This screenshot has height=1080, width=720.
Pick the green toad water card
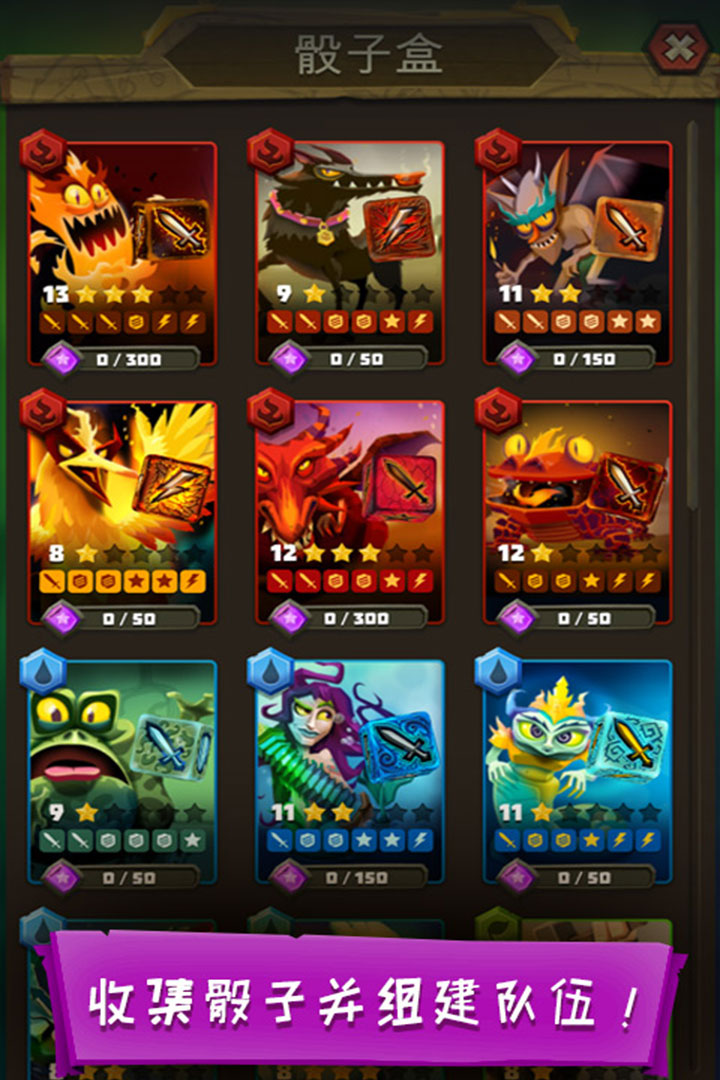pyautogui.click(x=123, y=772)
